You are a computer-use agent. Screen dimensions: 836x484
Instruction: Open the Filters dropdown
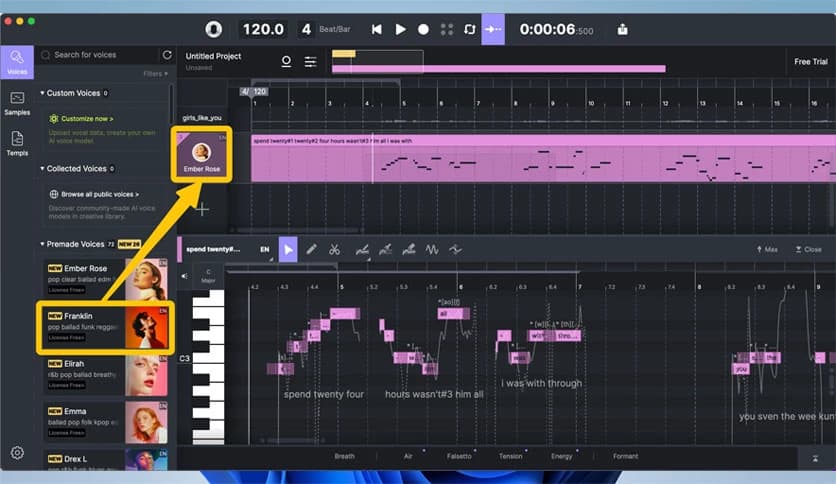click(156, 74)
